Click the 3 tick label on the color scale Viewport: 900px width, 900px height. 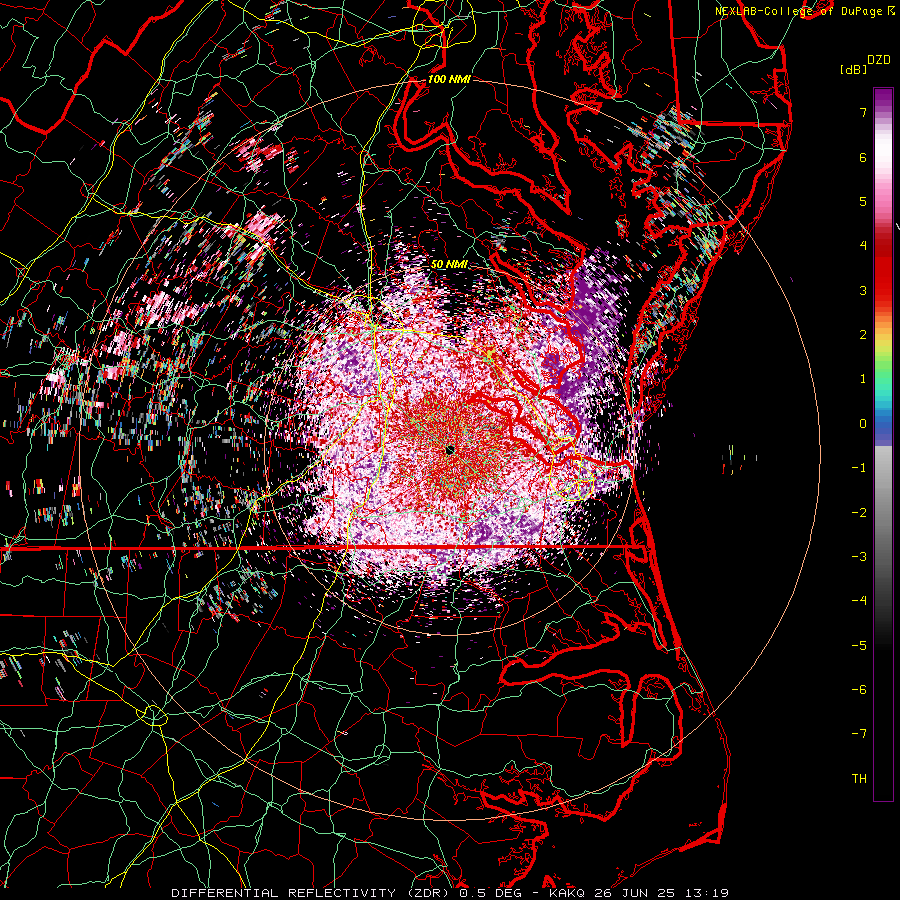[863, 290]
